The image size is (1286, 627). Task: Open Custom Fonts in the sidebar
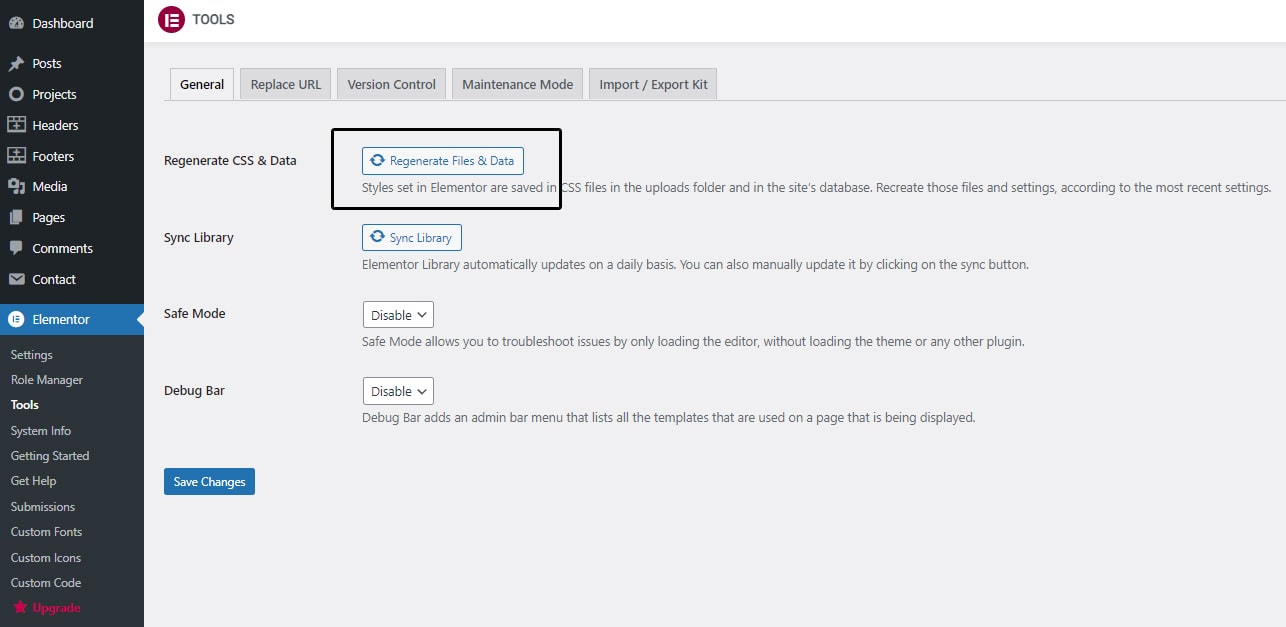[46, 532]
